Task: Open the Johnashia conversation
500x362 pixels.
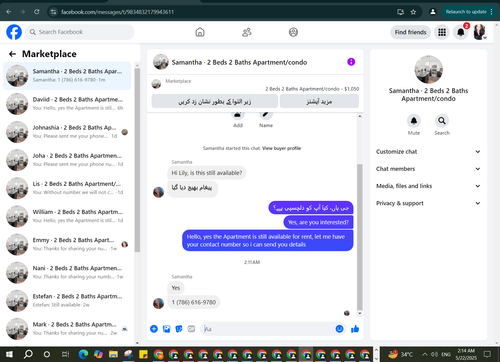Action: (67, 132)
